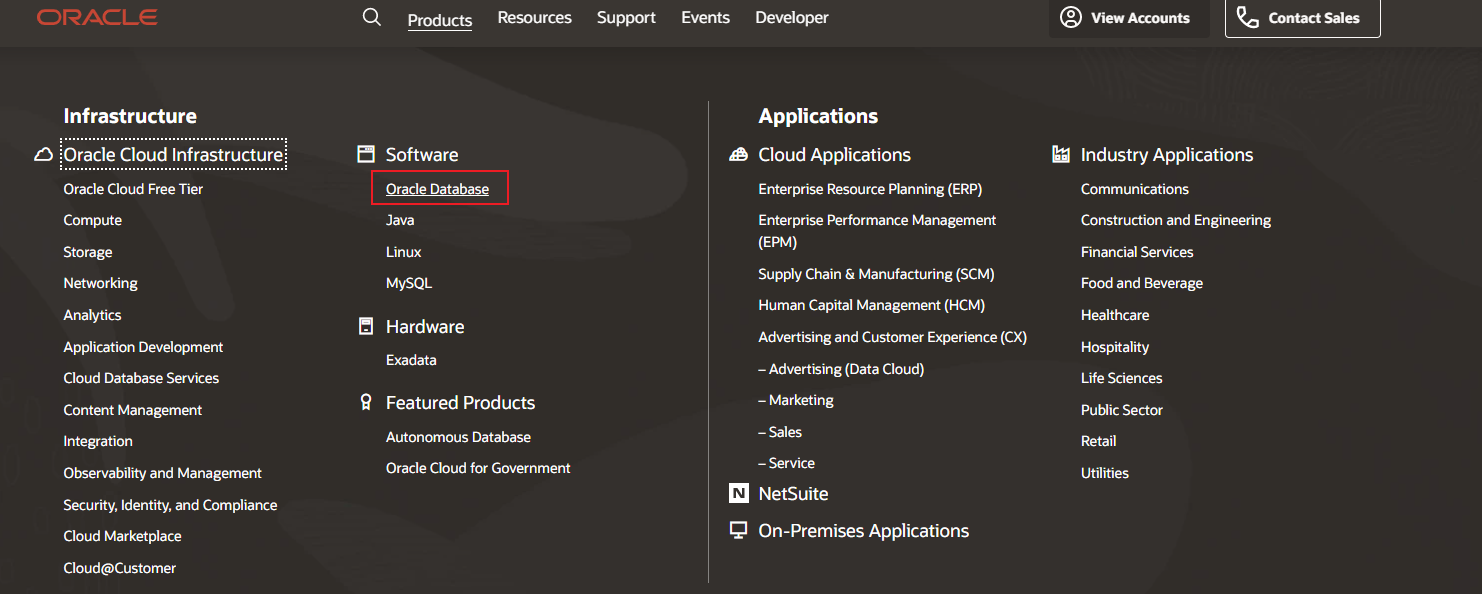Click the phone icon in Contact Sales
This screenshot has height=594, width=1482.
pos(1248,18)
